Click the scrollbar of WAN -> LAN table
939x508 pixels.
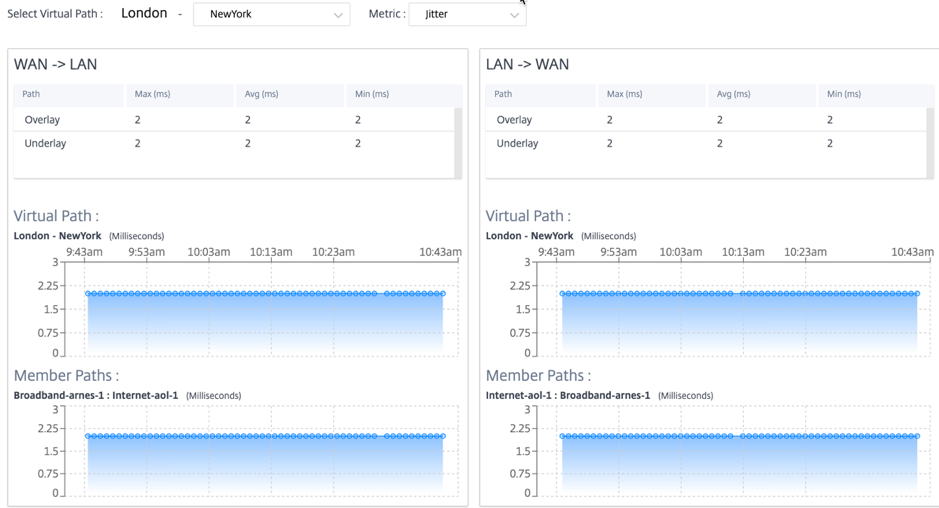(x=458, y=143)
